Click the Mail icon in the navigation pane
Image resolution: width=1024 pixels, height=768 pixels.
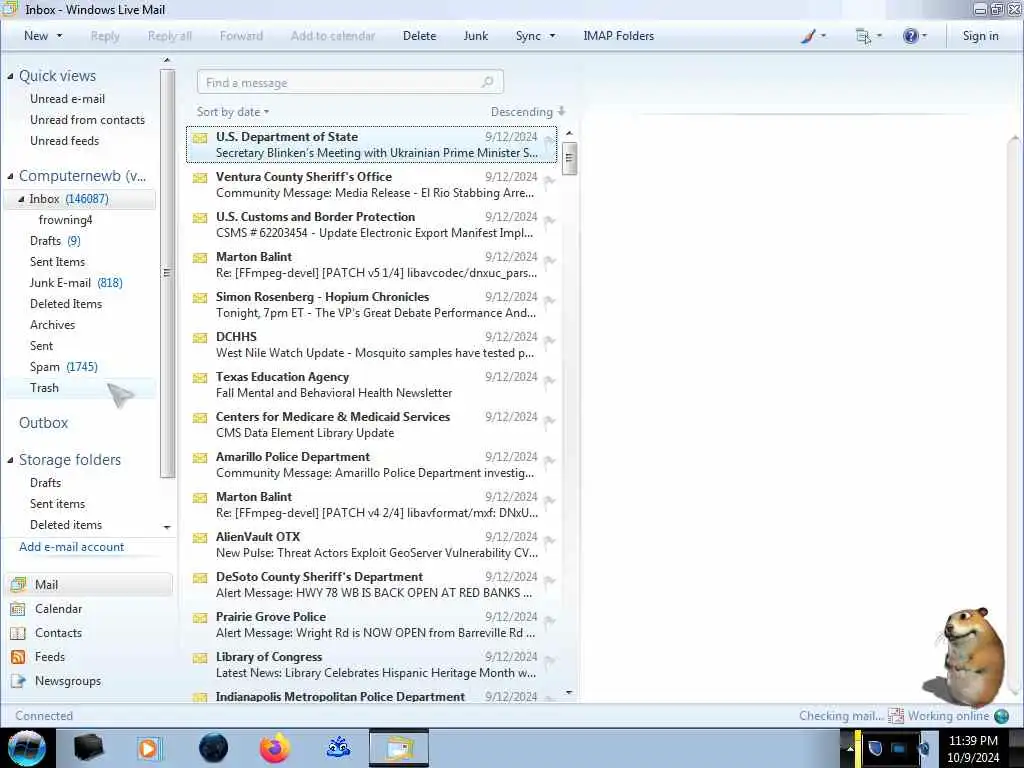click(x=18, y=584)
